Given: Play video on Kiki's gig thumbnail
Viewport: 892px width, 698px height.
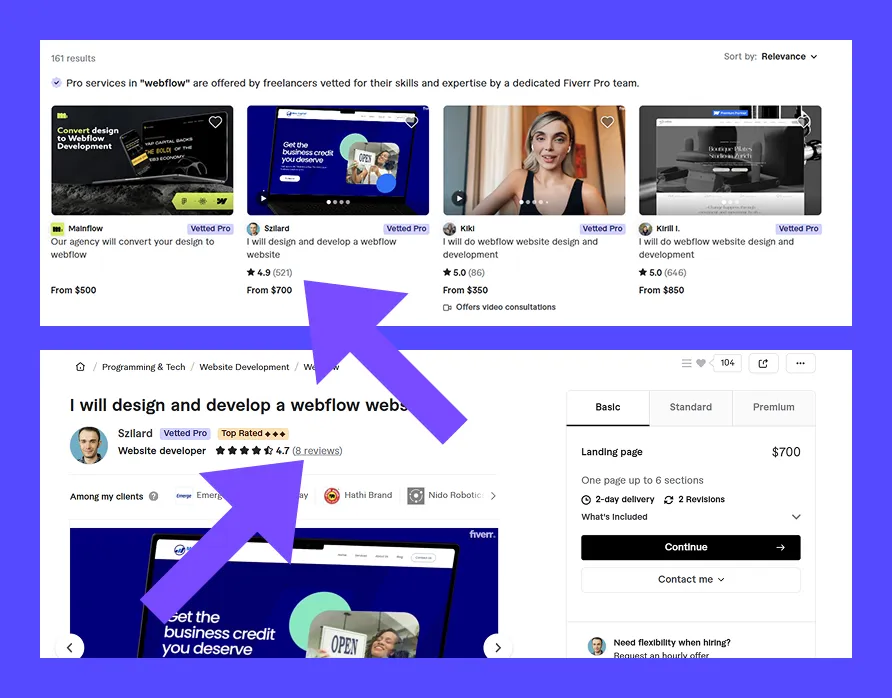Looking at the screenshot, I should click(459, 199).
